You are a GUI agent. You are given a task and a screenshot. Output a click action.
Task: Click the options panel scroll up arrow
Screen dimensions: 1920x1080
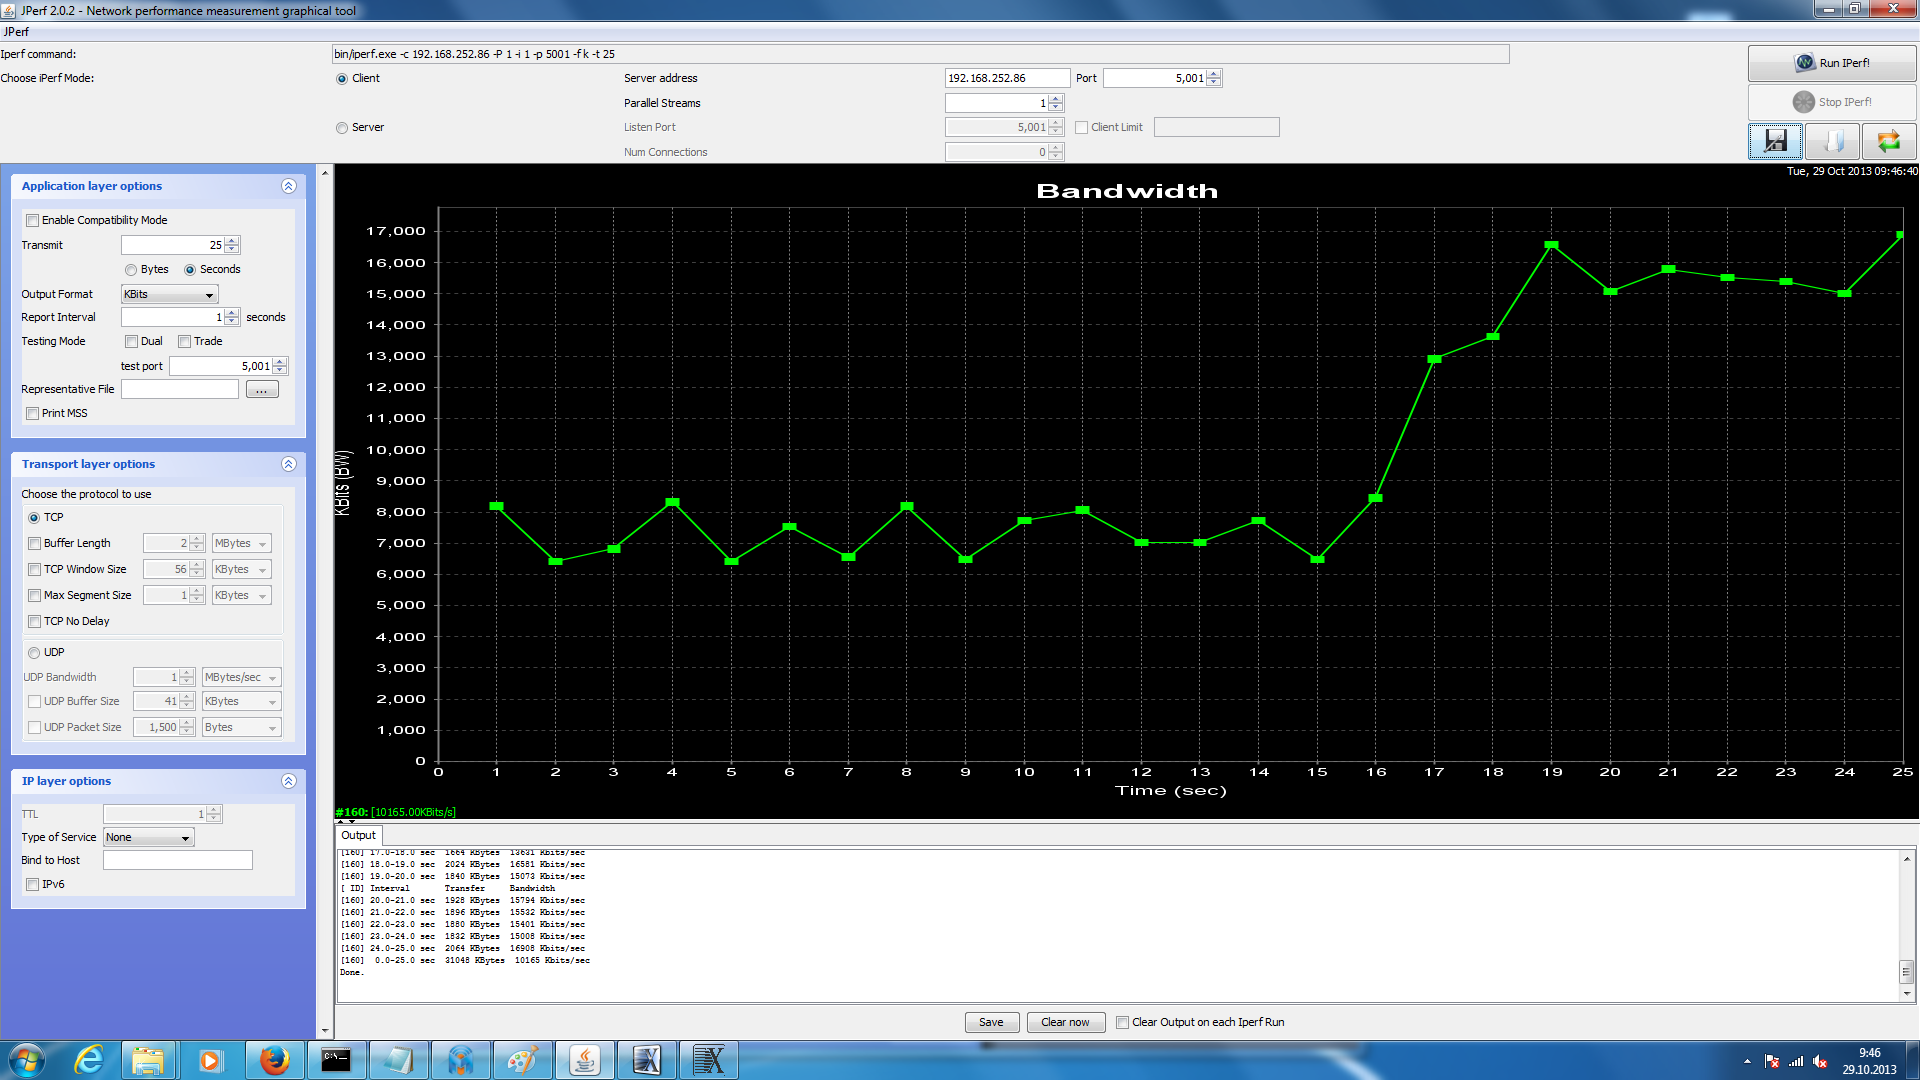pos(325,173)
